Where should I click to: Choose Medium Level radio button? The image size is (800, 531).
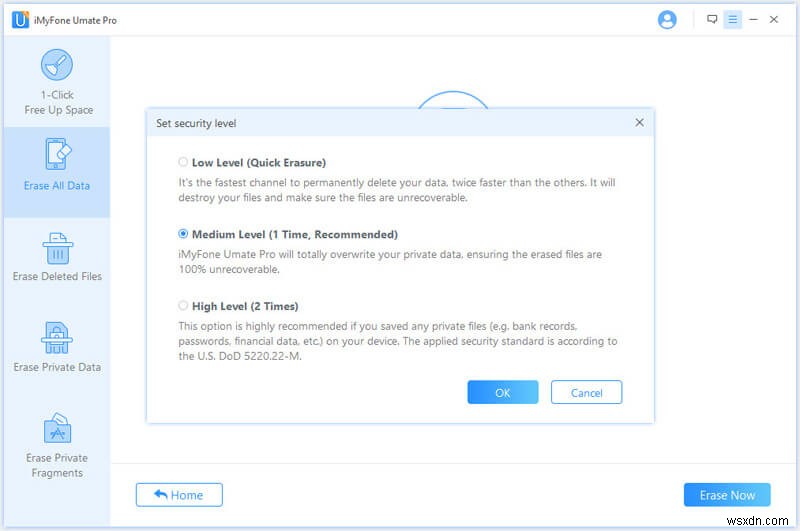[183, 234]
